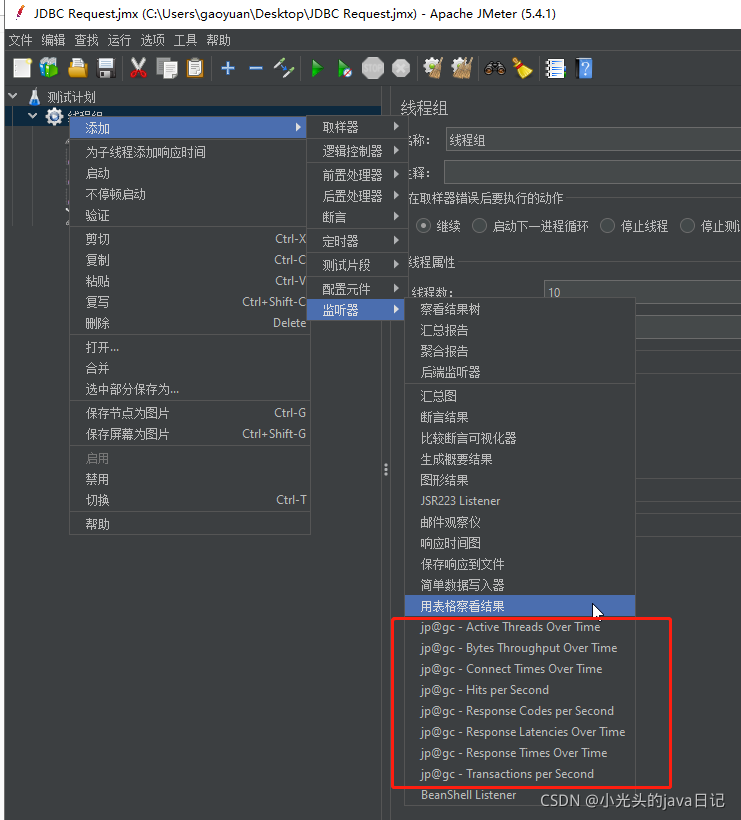Image resolution: width=741 pixels, height=820 pixels.
Task: Expand the 取样器 submenu
Action: click(355, 127)
